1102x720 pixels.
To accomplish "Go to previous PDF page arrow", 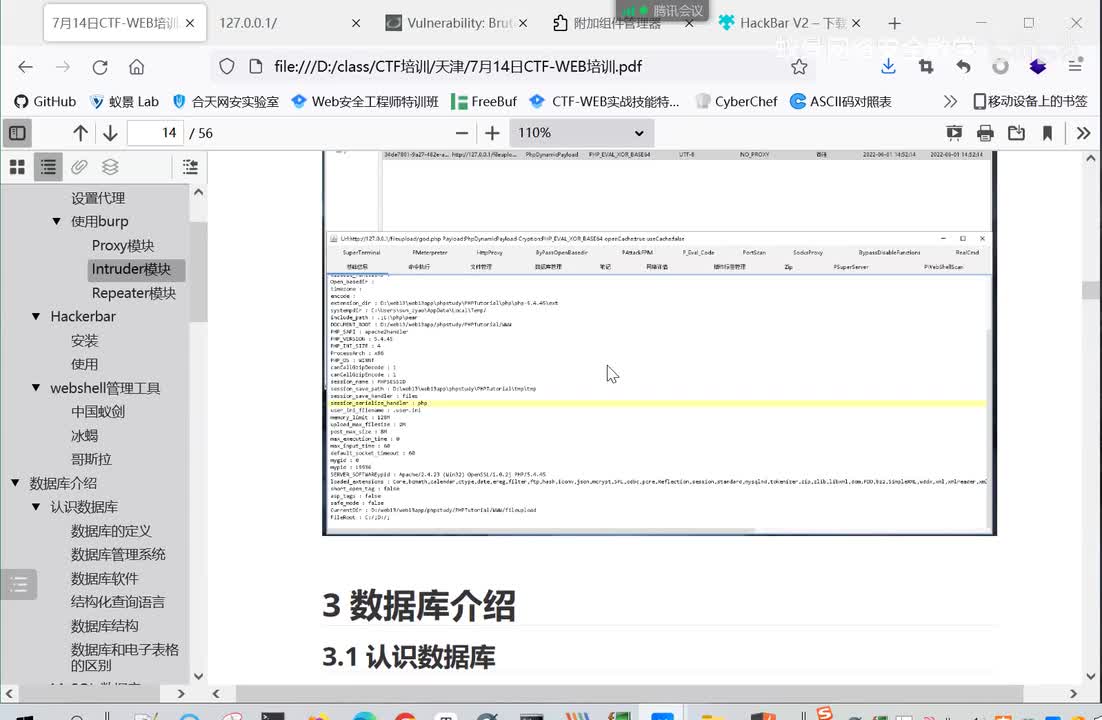I will [80, 133].
